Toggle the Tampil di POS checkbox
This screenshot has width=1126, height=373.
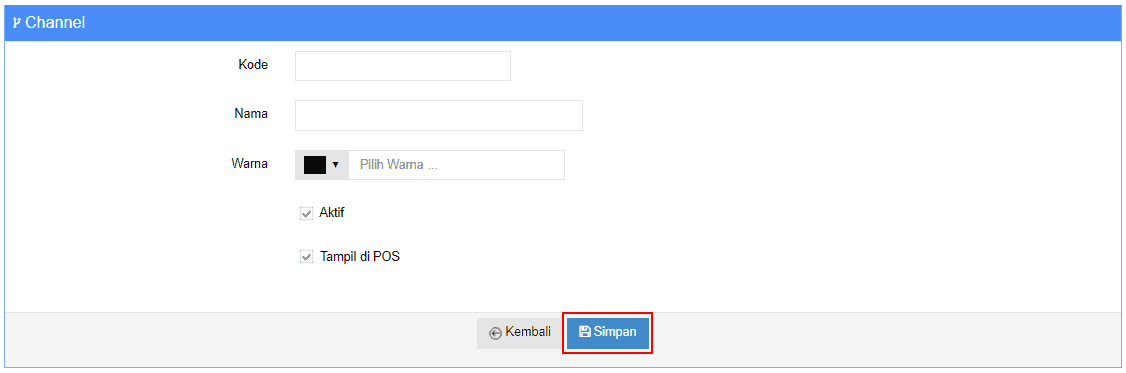click(307, 257)
